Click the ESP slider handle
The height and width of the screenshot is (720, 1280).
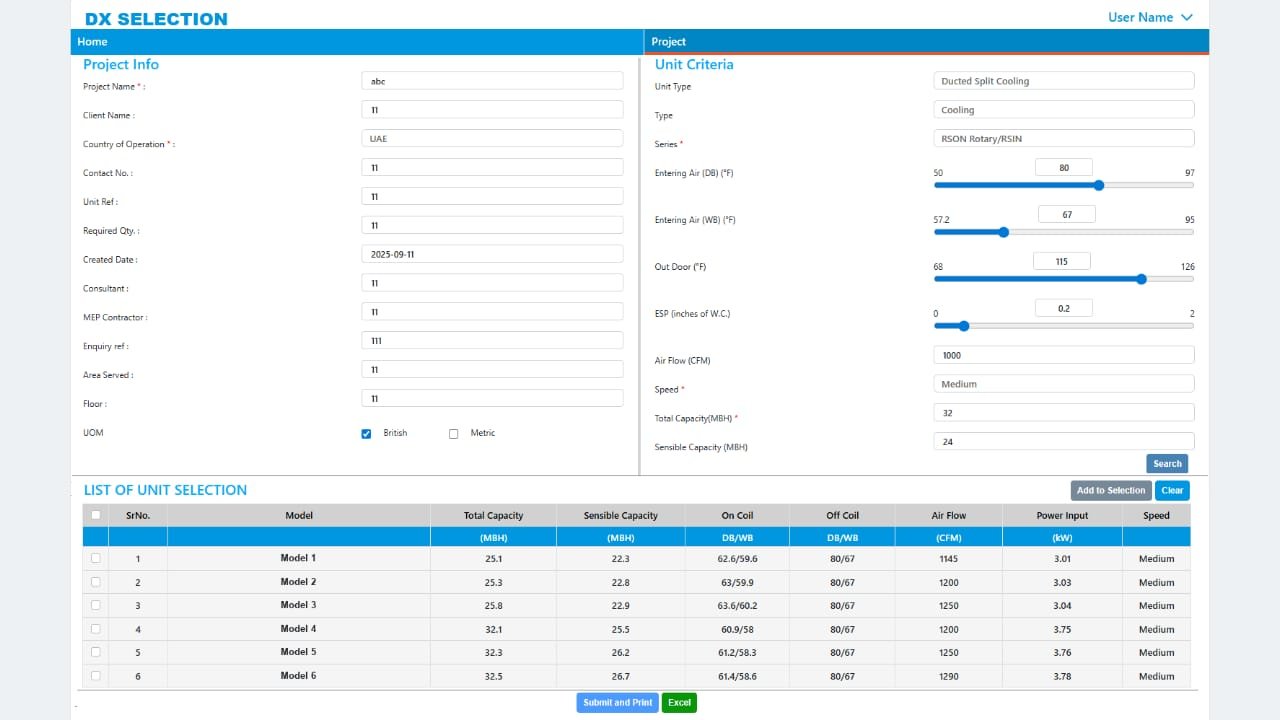tap(964, 326)
